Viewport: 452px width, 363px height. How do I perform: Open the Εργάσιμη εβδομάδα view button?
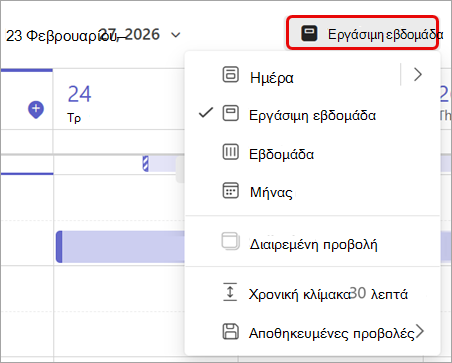pyautogui.click(x=362, y=33)
